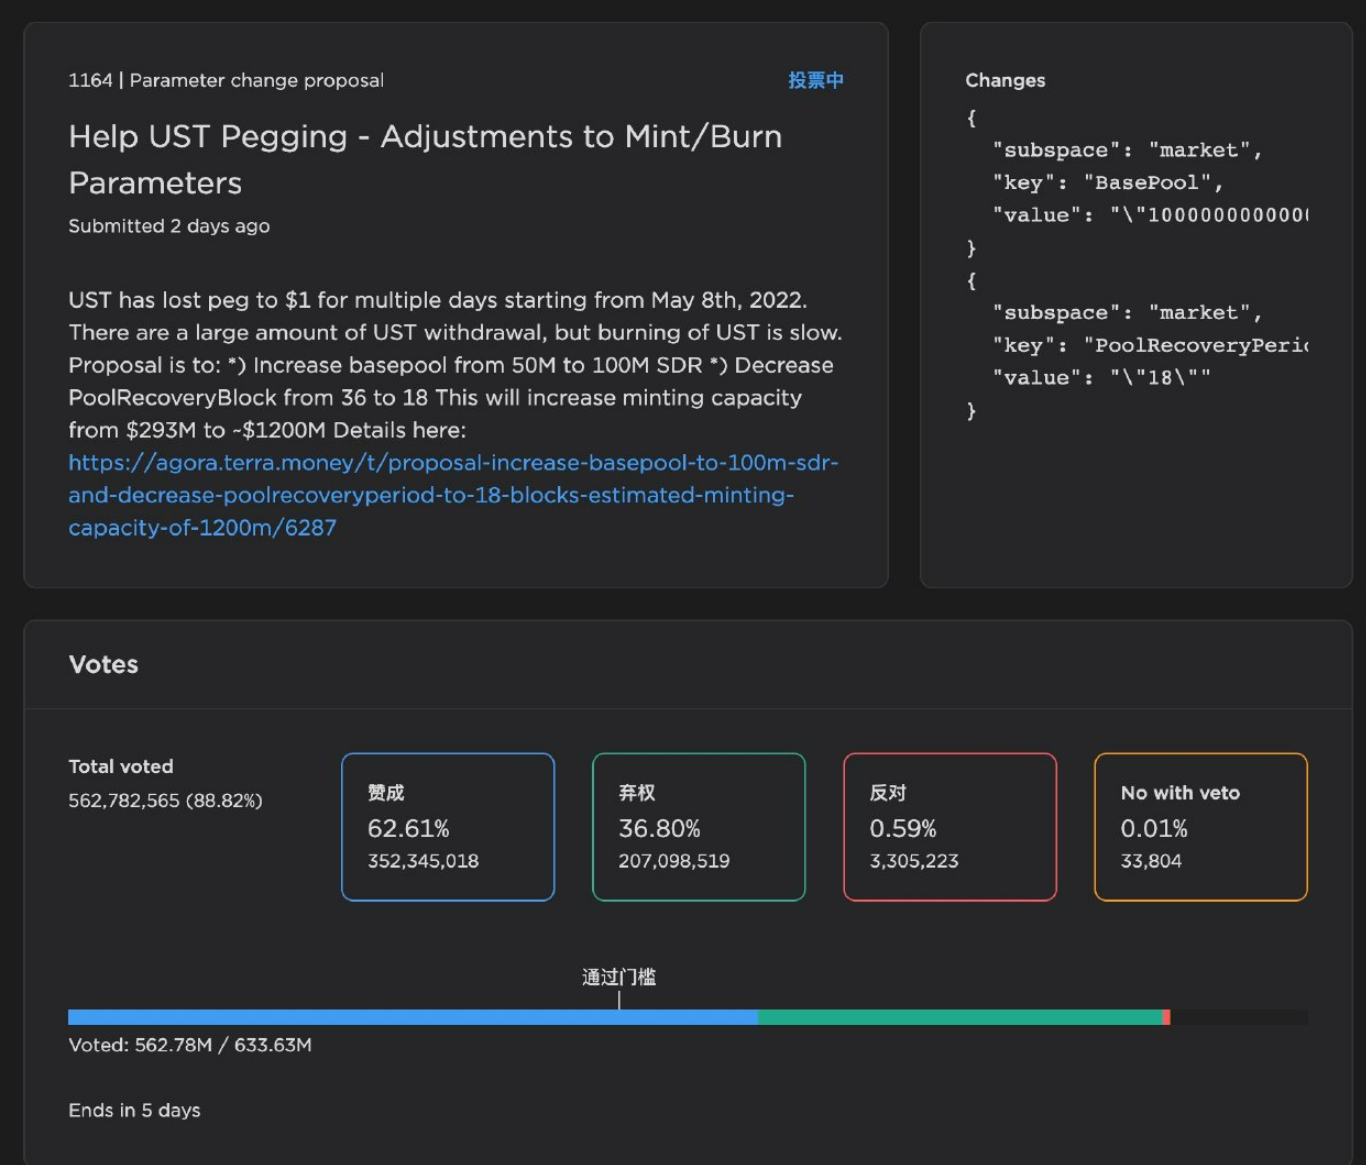Click the "value": "\"18\"" line
Image resolution: width=1366 pixels, height=1165 pixels.
pos(1101,377)
